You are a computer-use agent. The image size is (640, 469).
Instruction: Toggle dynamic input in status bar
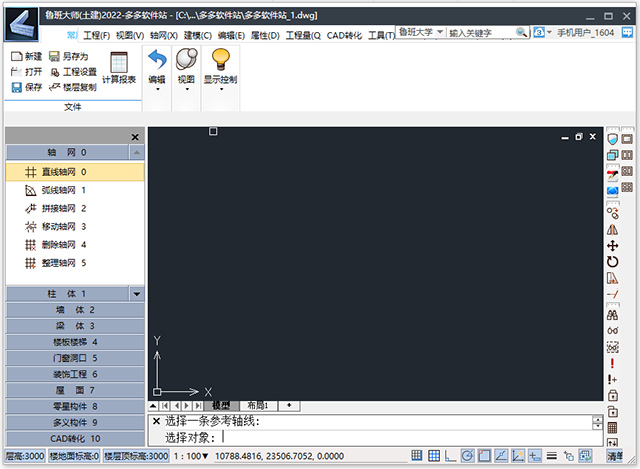click(535, 456)
